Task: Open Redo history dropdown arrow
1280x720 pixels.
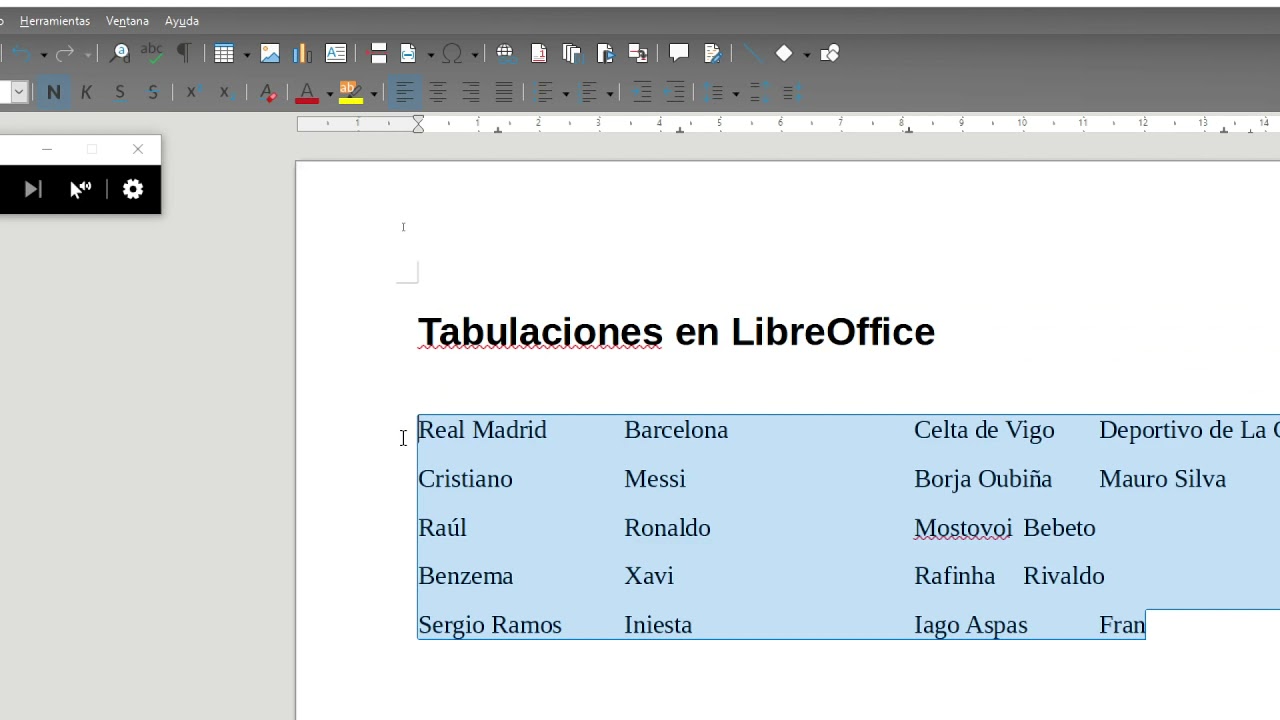Action: click(88, 54)
